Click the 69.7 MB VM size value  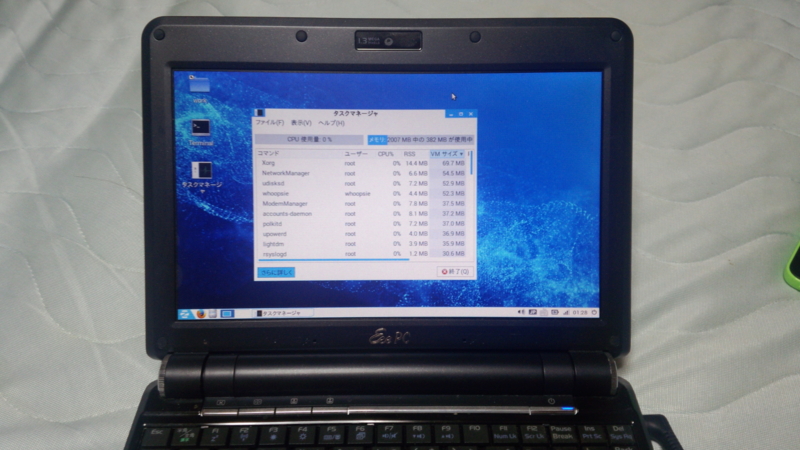click(x=453, y=163)
